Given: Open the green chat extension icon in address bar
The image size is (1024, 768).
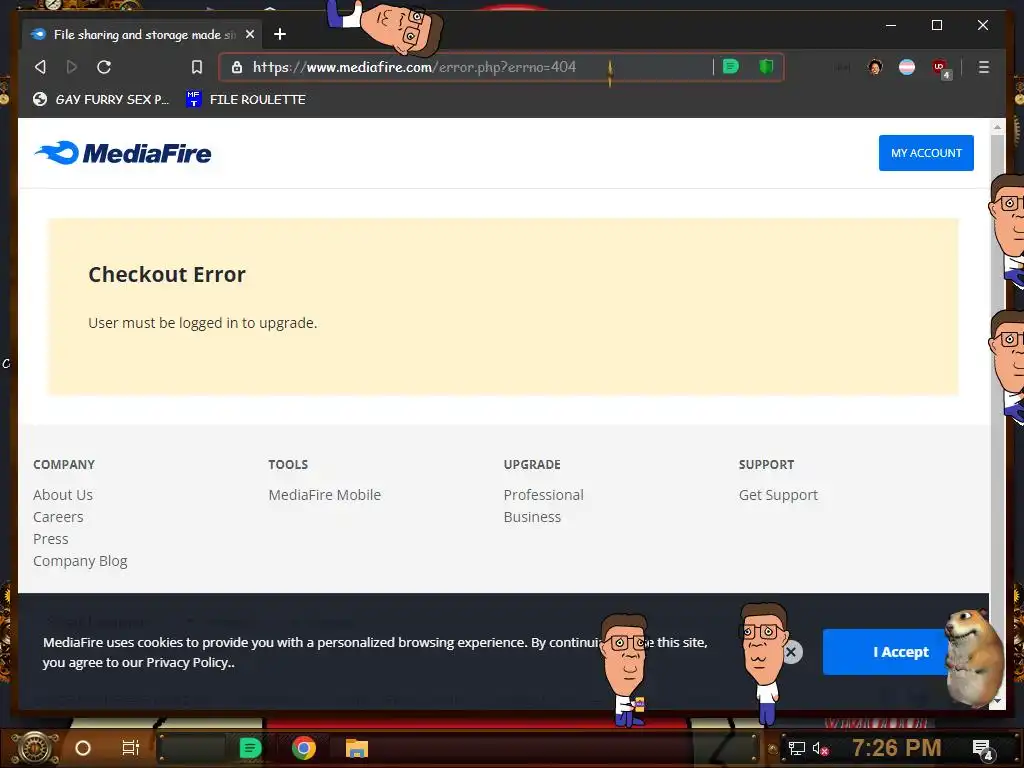Looking at the screenshot, I should 731,67.
